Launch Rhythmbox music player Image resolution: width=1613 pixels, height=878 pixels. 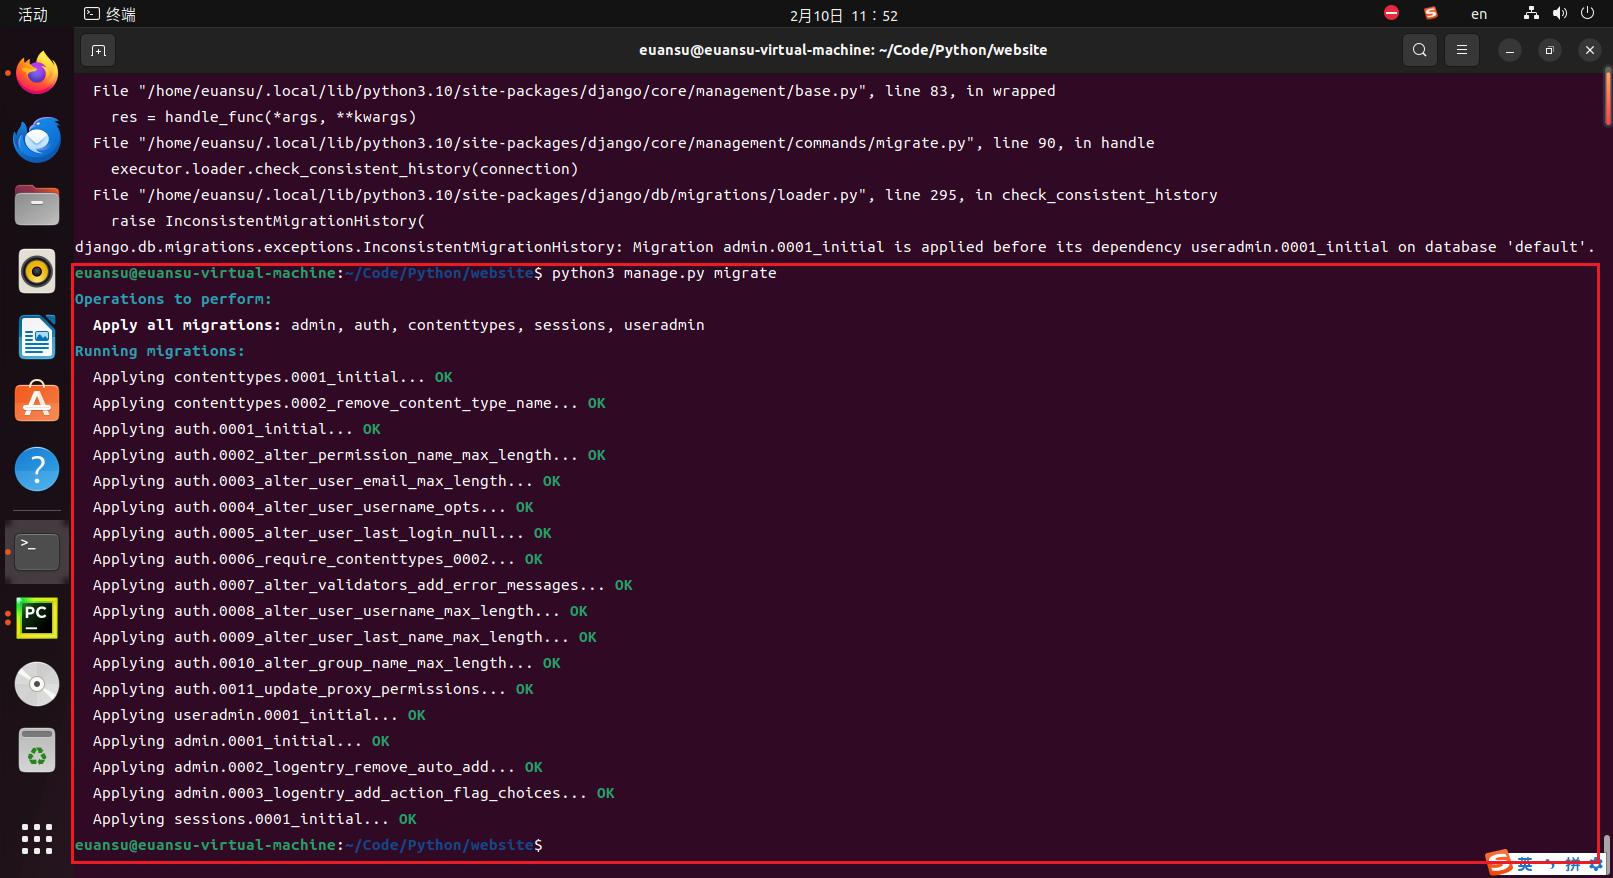37,271
